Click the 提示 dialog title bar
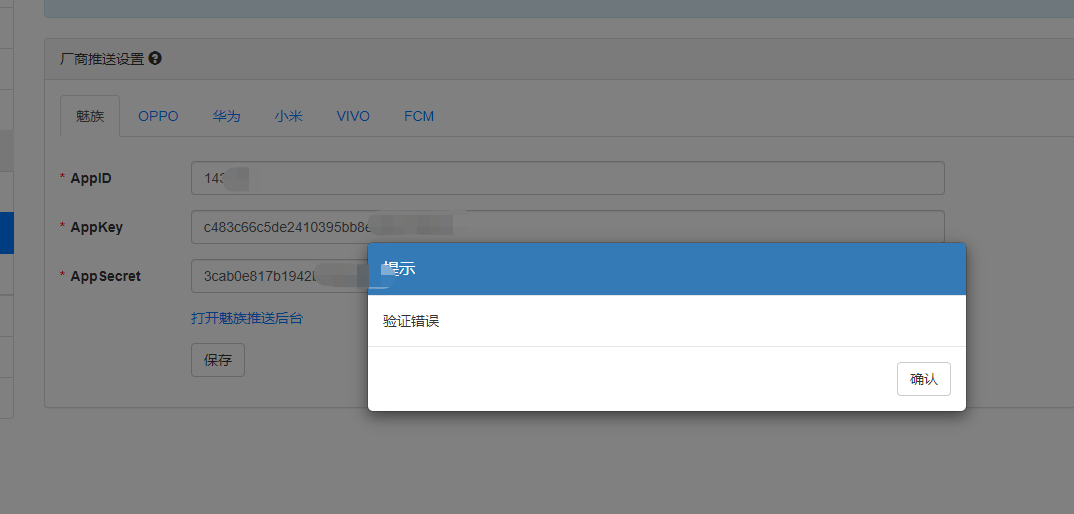 [x=666, y=269]
